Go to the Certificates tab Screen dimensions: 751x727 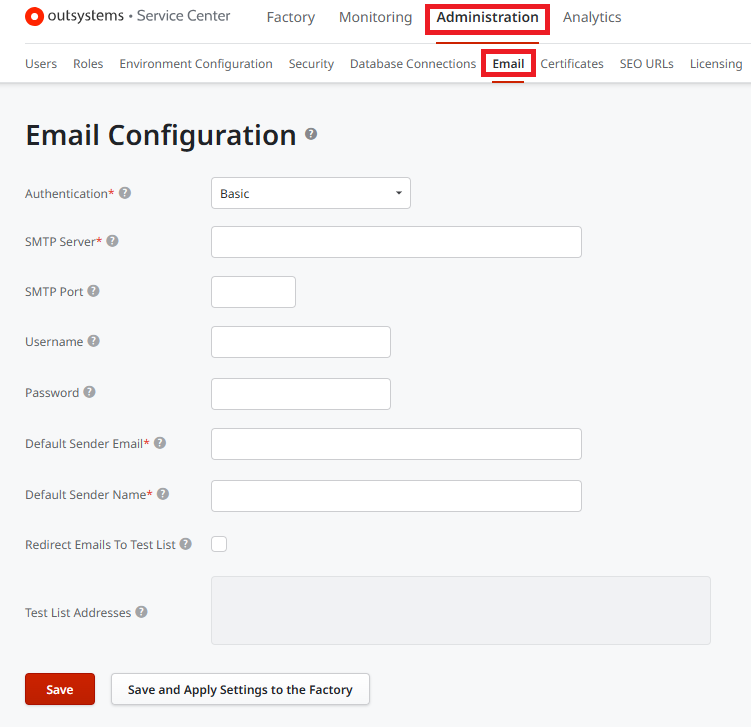pyautogui.click(x=572, y=64)
